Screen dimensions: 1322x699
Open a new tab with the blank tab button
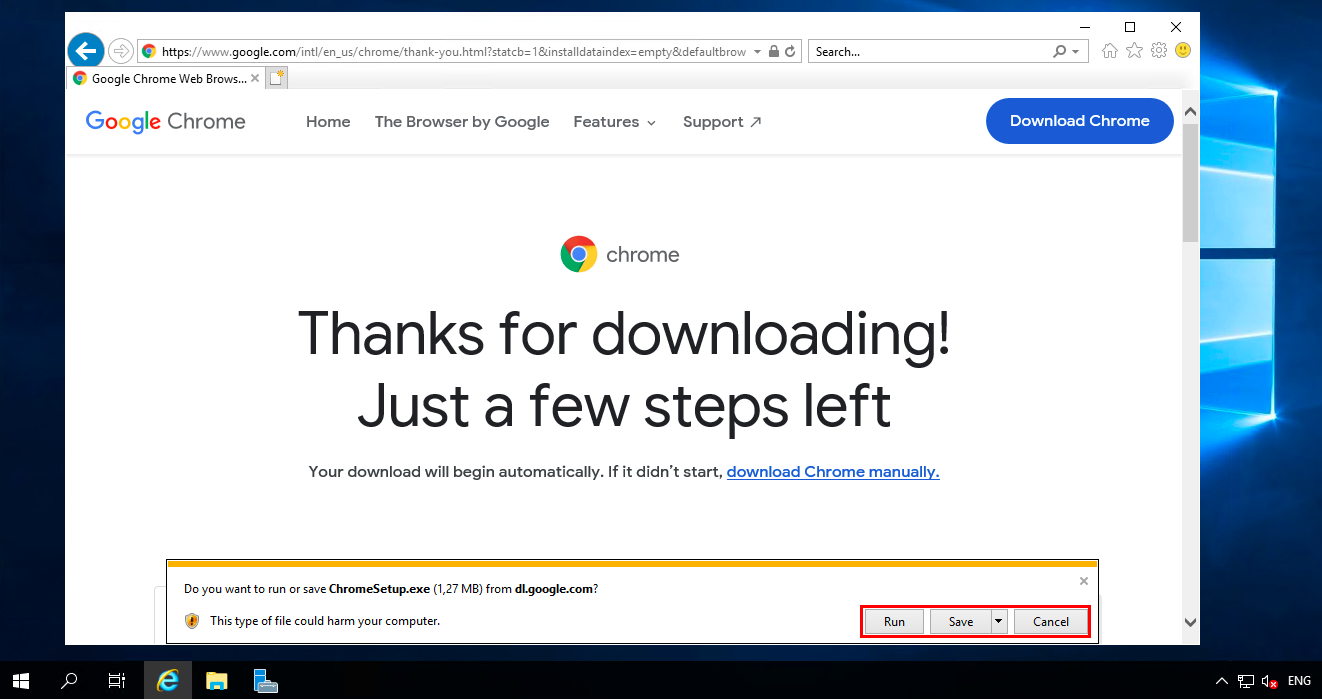click(277, 78)
